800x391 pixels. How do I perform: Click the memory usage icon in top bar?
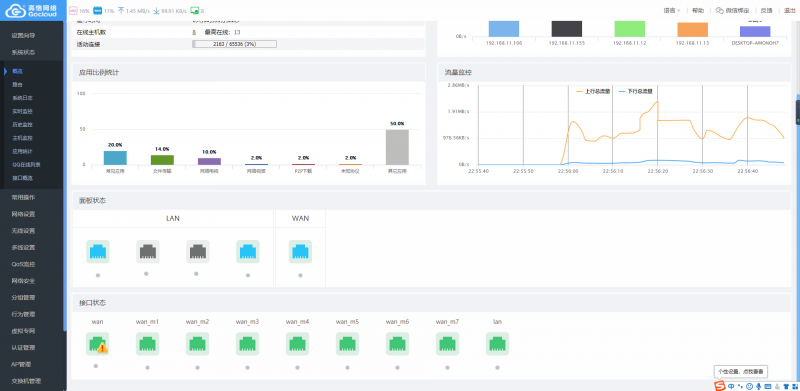(x=97, y=10)
